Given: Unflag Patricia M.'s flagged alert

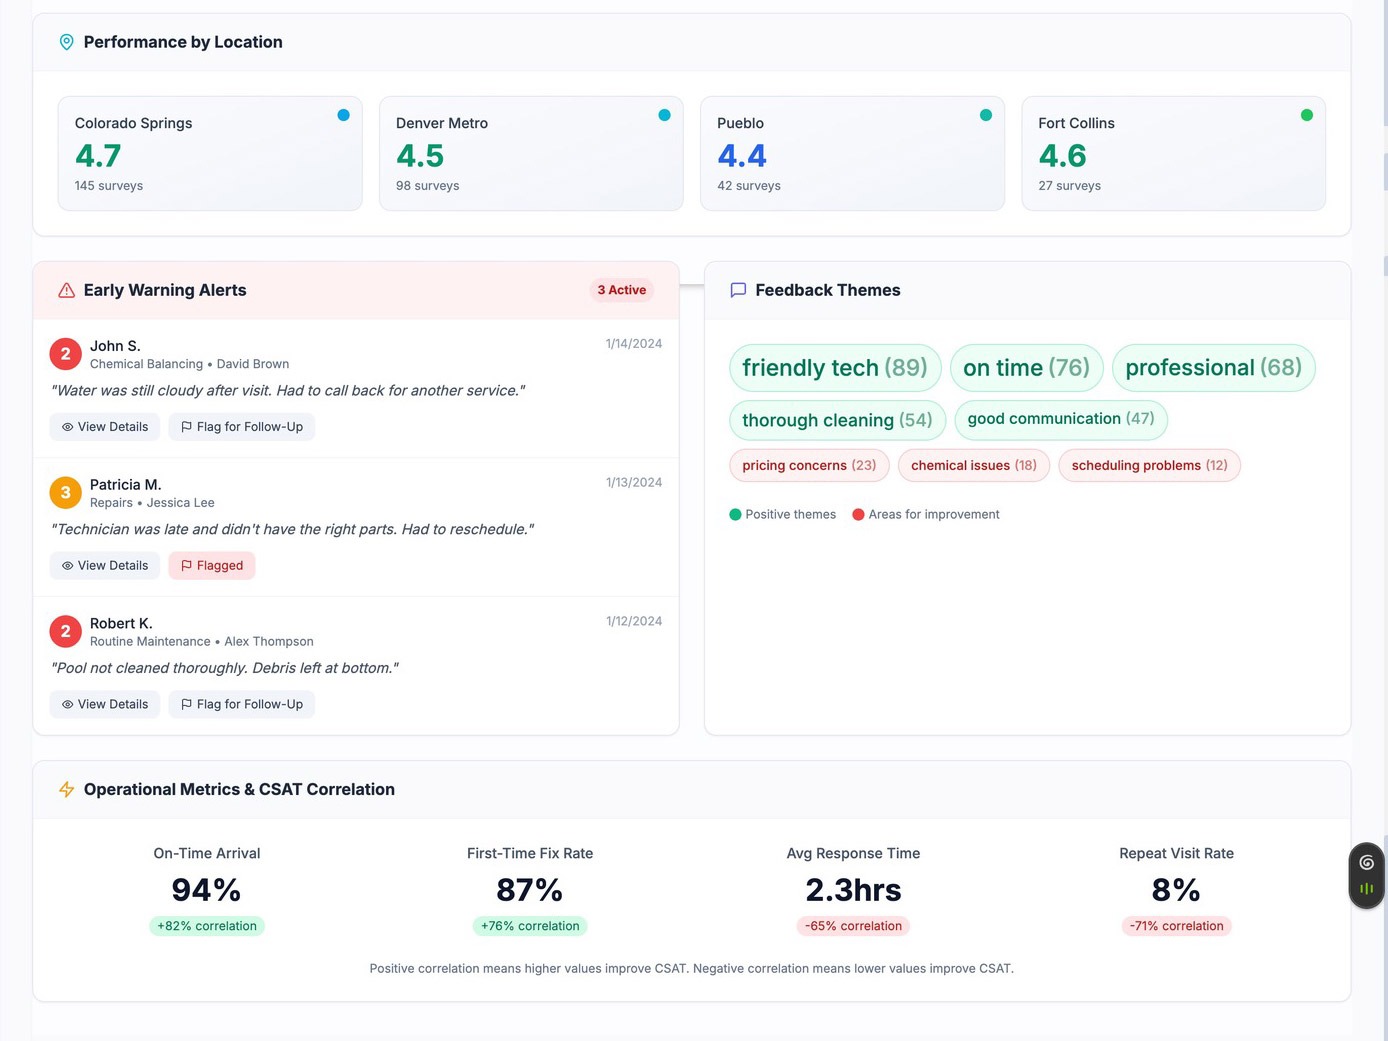Looking at the screenshot, I should click(x=212, y=566).
